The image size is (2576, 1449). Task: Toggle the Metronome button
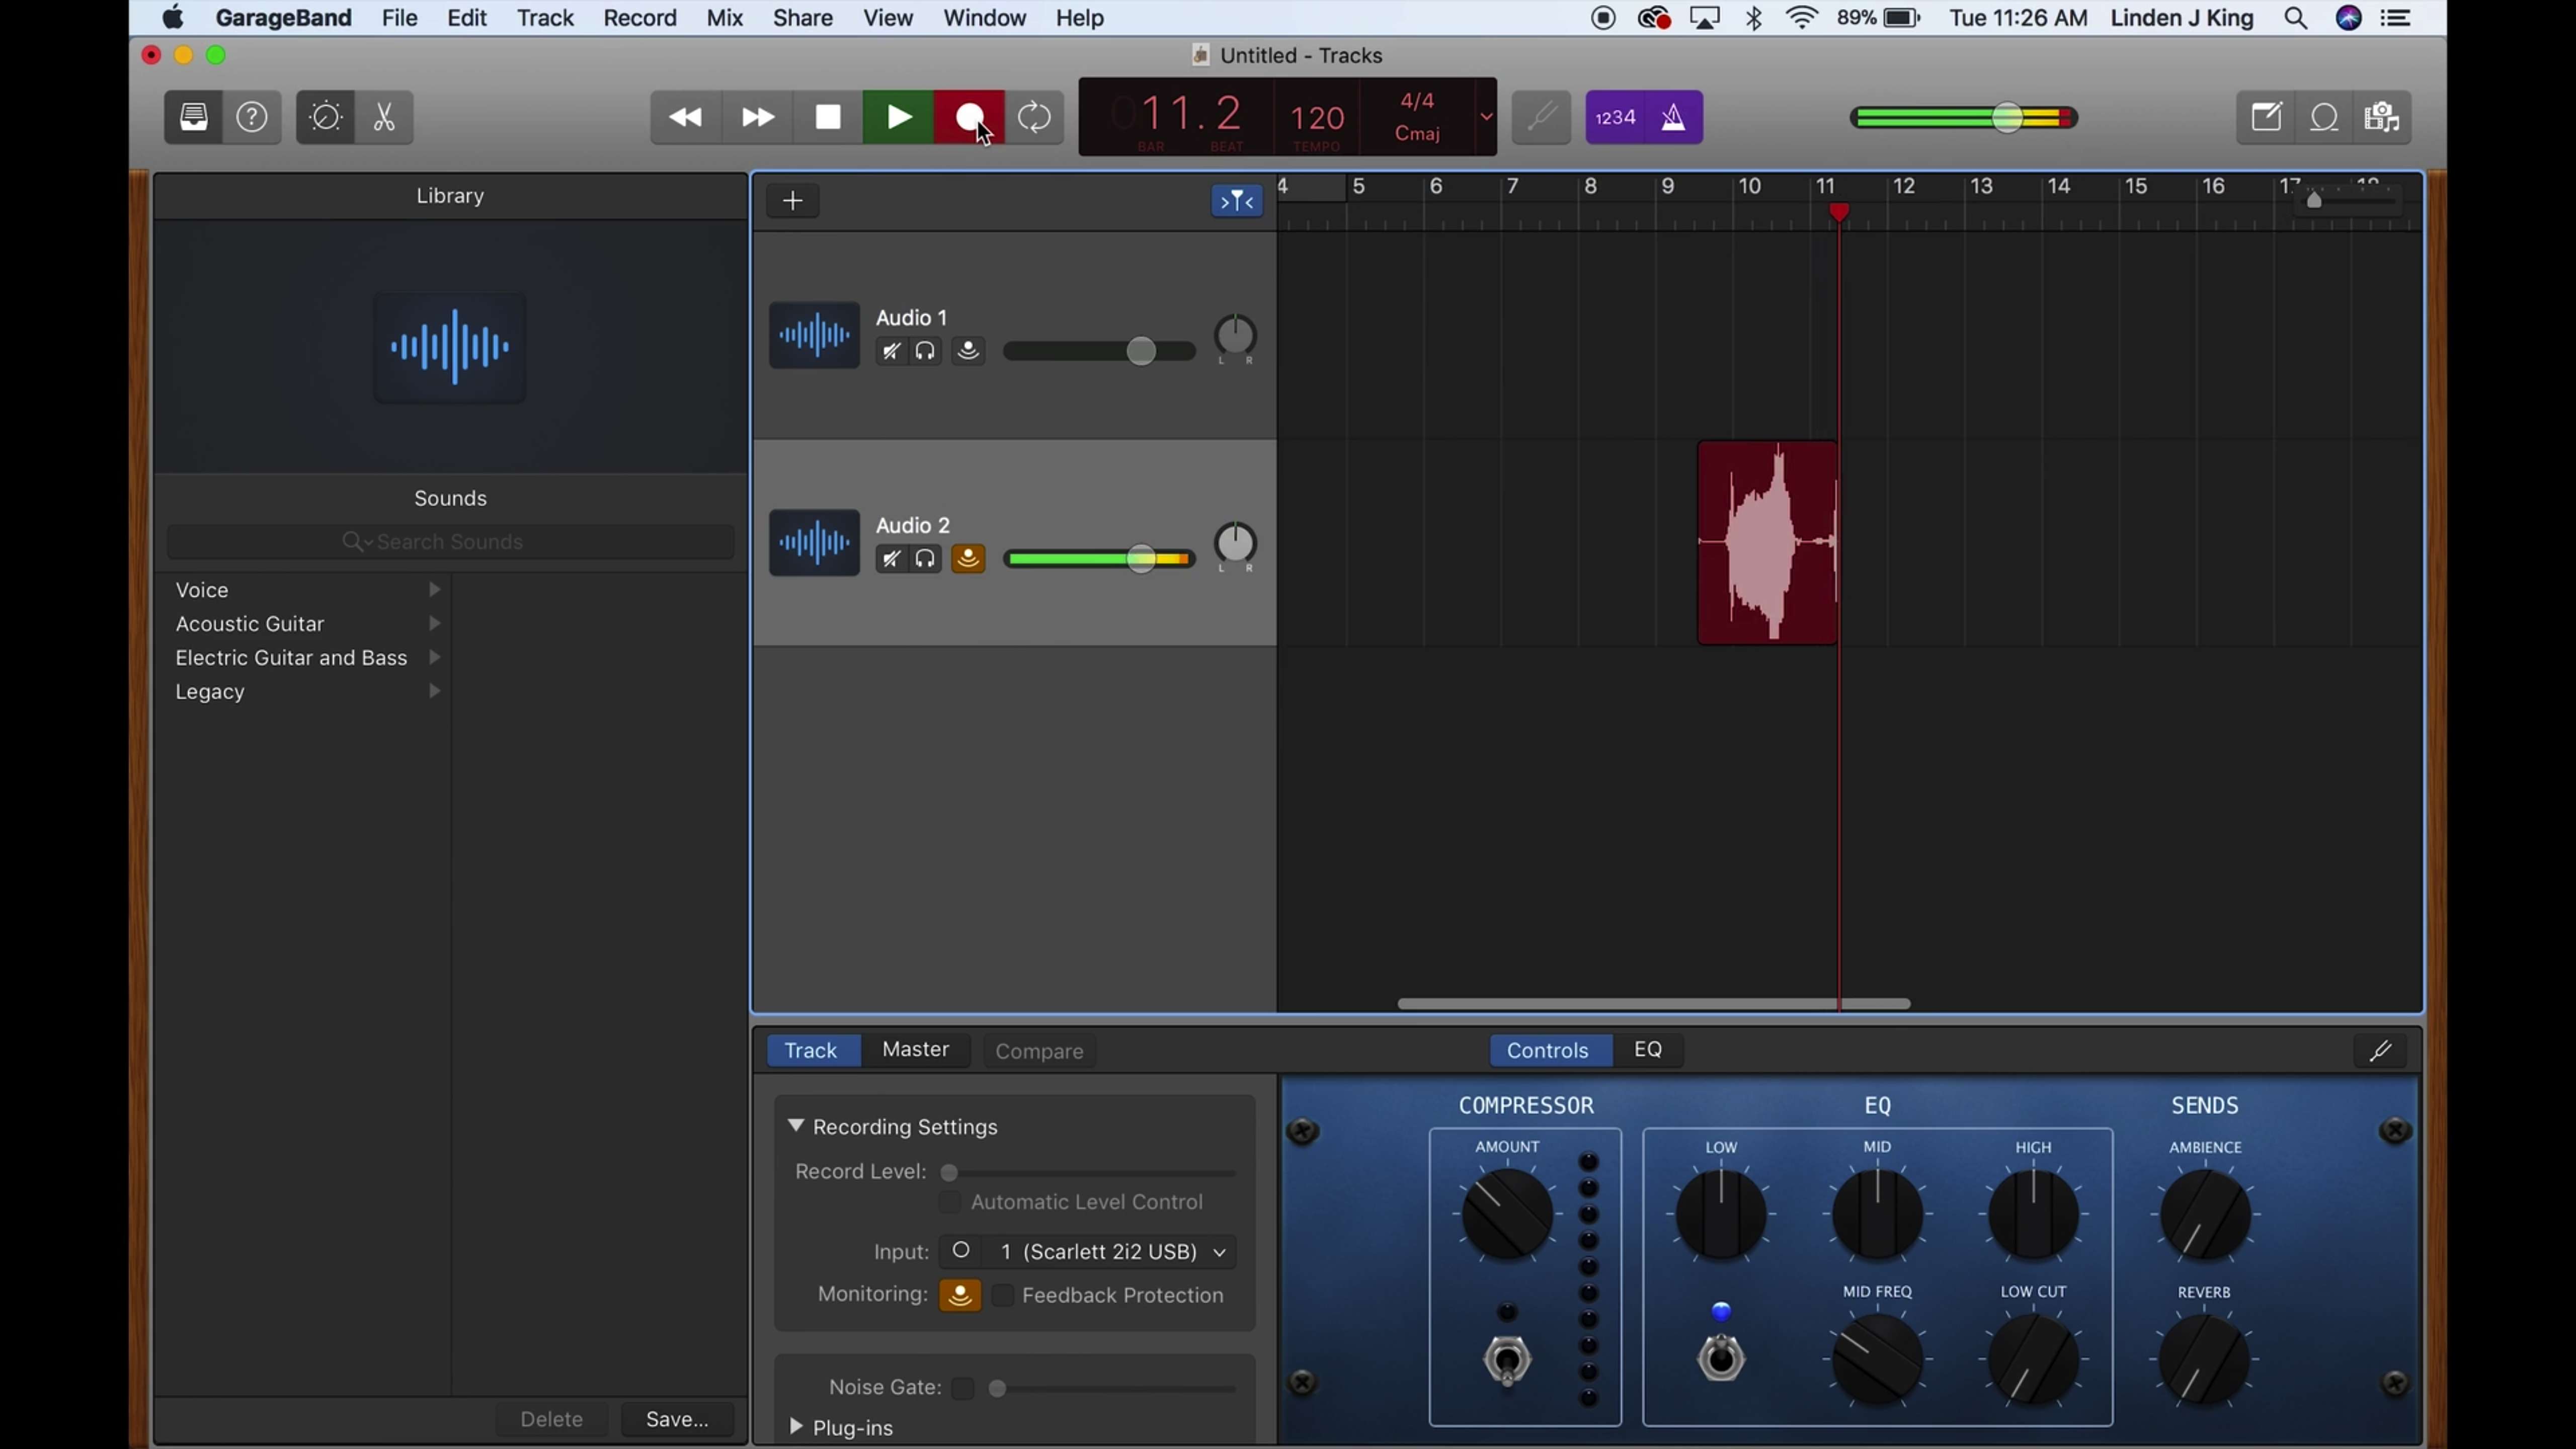pos(1674,118)
